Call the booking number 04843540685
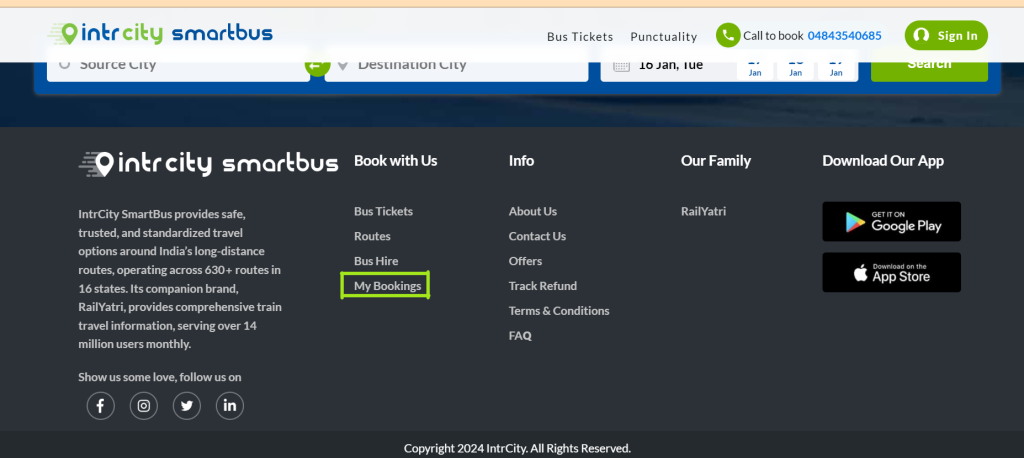Viewport: 1024px width, 458px height. pos(844,36)
